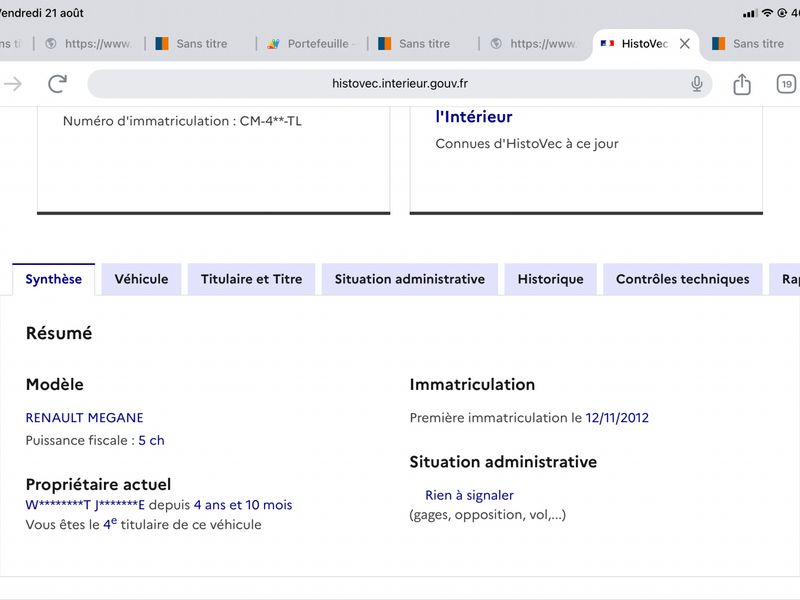The image size is (800, 600).
Task: Open the Situation administrative tab
Action: pos(410,279)
